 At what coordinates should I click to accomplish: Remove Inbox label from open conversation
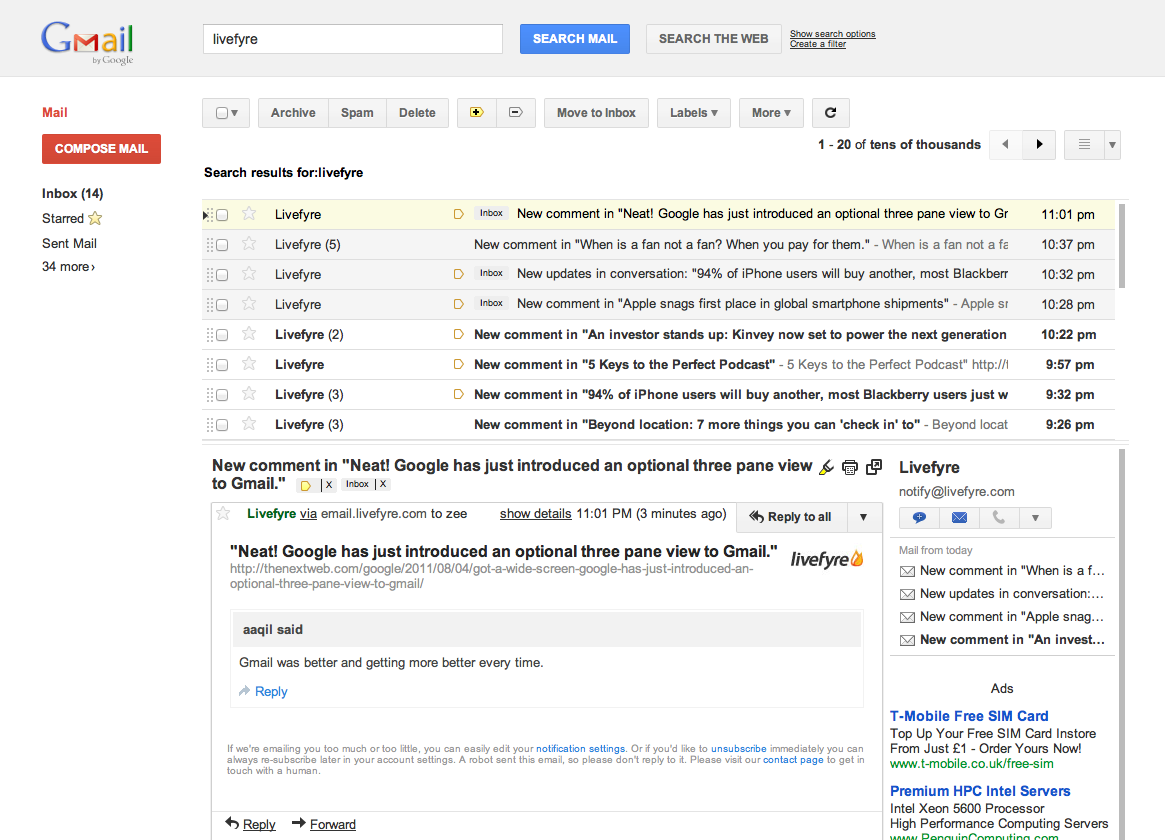coord(383,484)
